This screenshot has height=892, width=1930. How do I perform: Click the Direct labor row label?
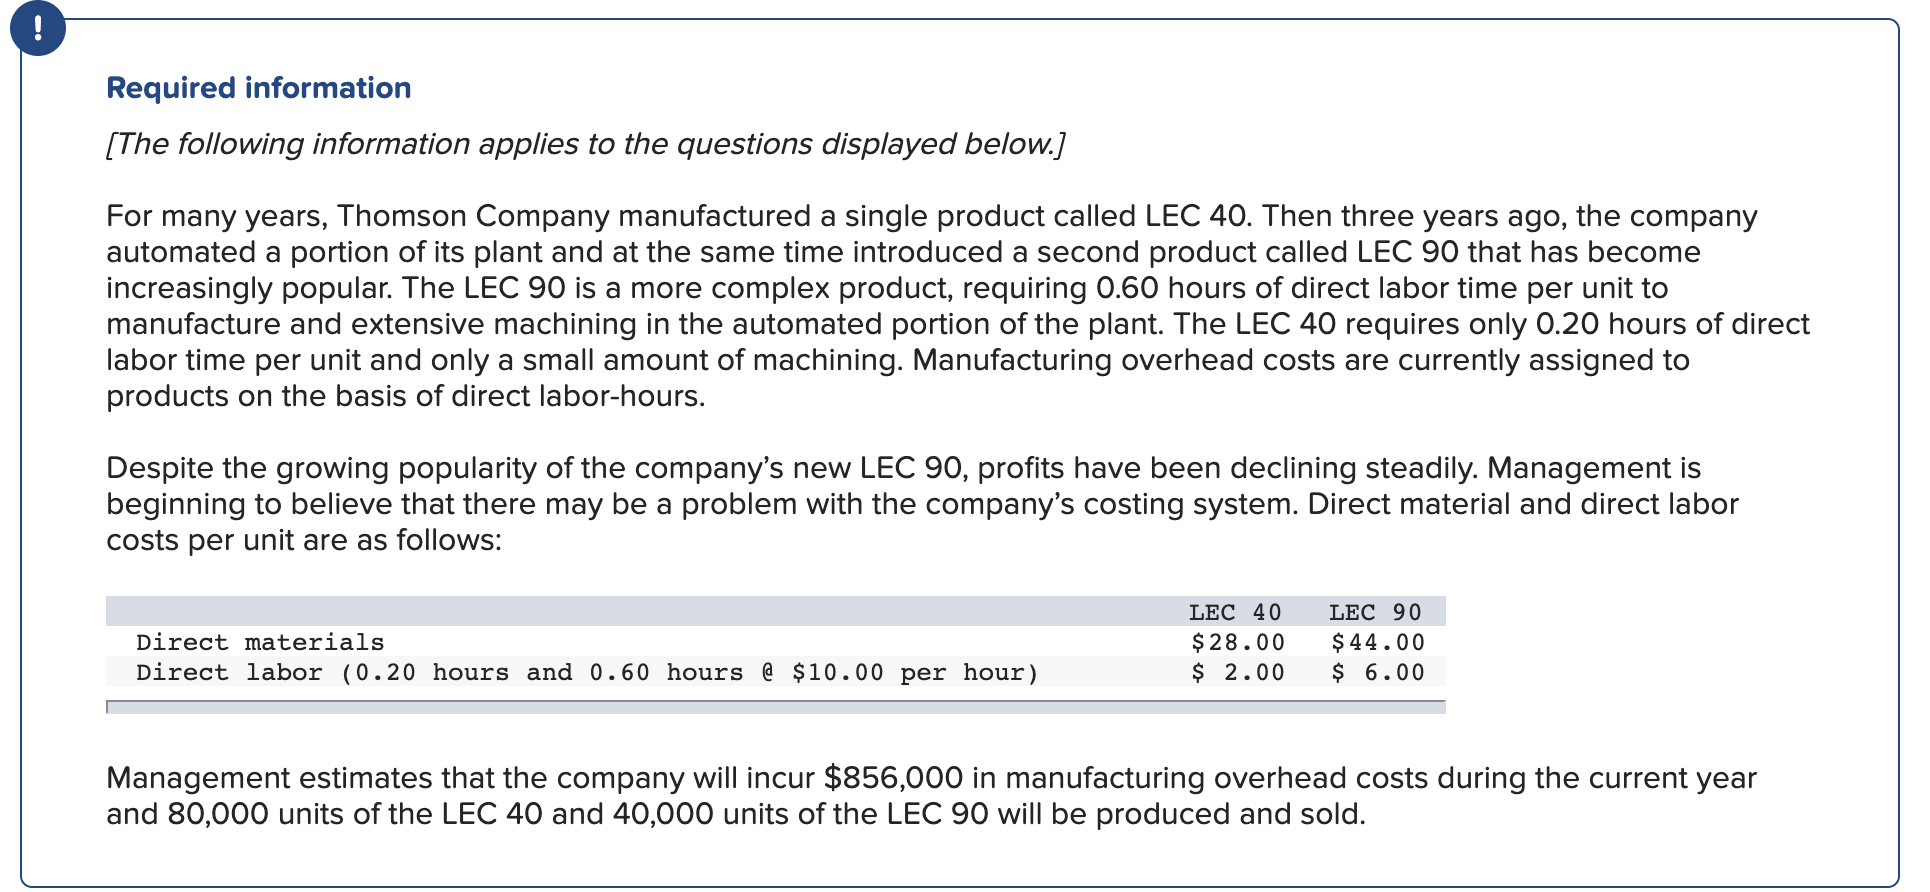pyautogui.click(x=586, y=672)
